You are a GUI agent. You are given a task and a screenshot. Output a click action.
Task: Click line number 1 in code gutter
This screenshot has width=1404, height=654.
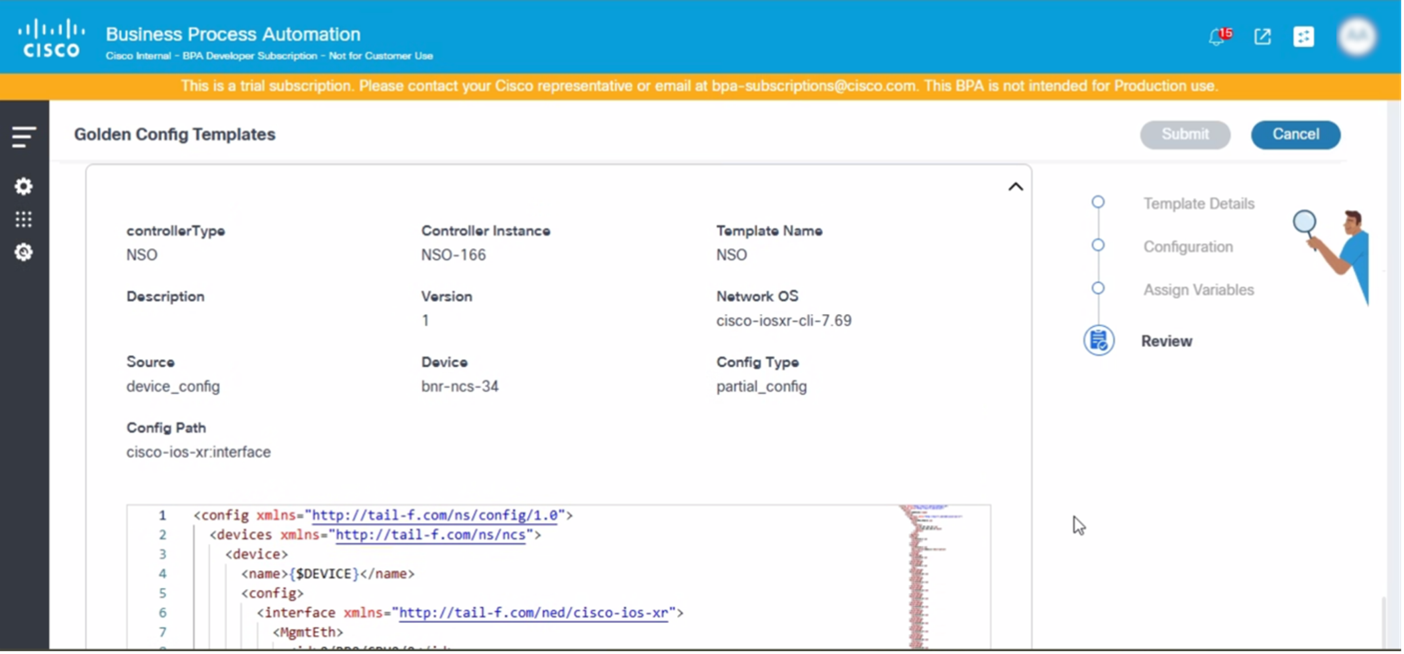162,516
